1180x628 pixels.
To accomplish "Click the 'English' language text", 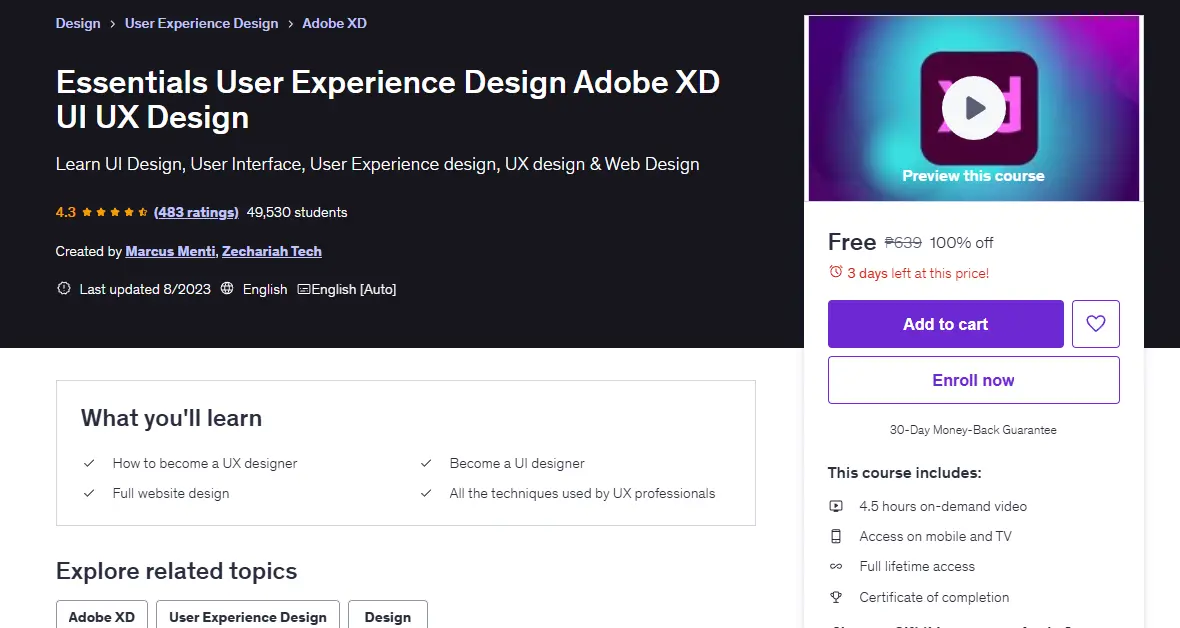I will [x=265, y=289].
